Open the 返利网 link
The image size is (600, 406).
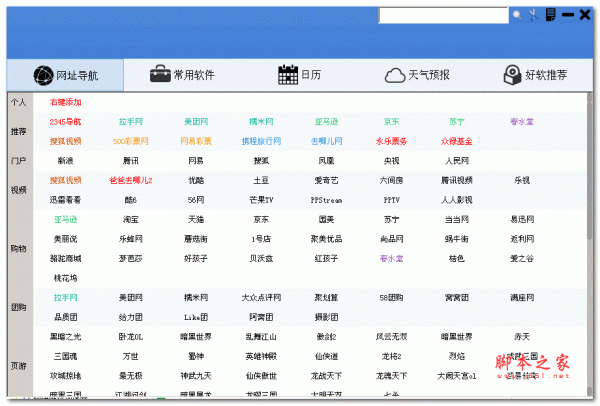click(522, 239)
